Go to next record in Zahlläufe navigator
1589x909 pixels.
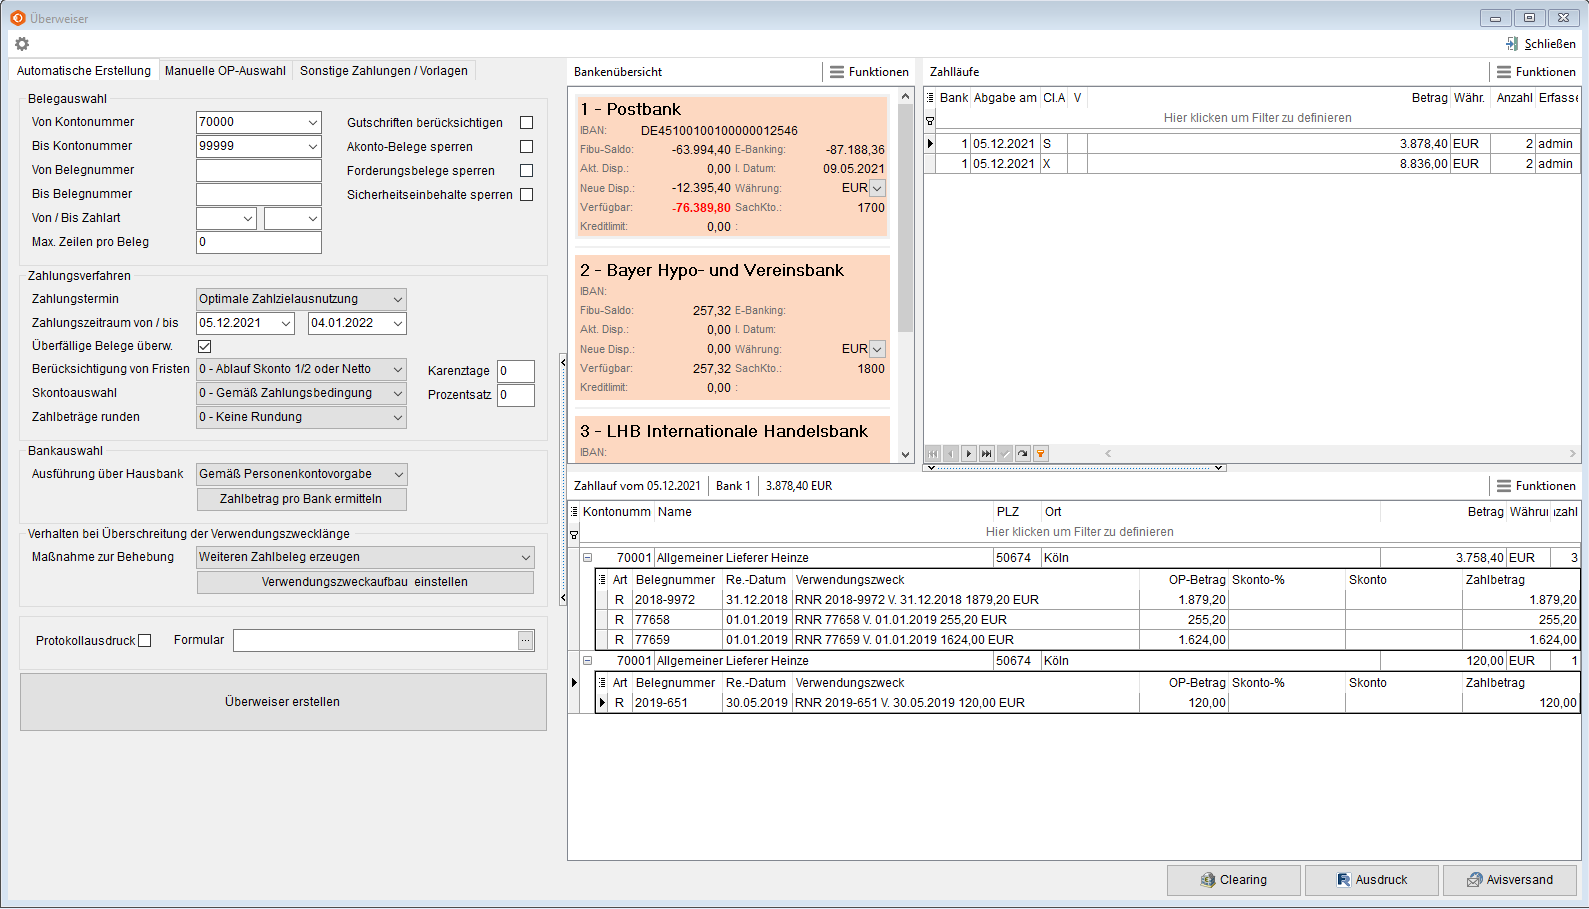pos(968,454)
